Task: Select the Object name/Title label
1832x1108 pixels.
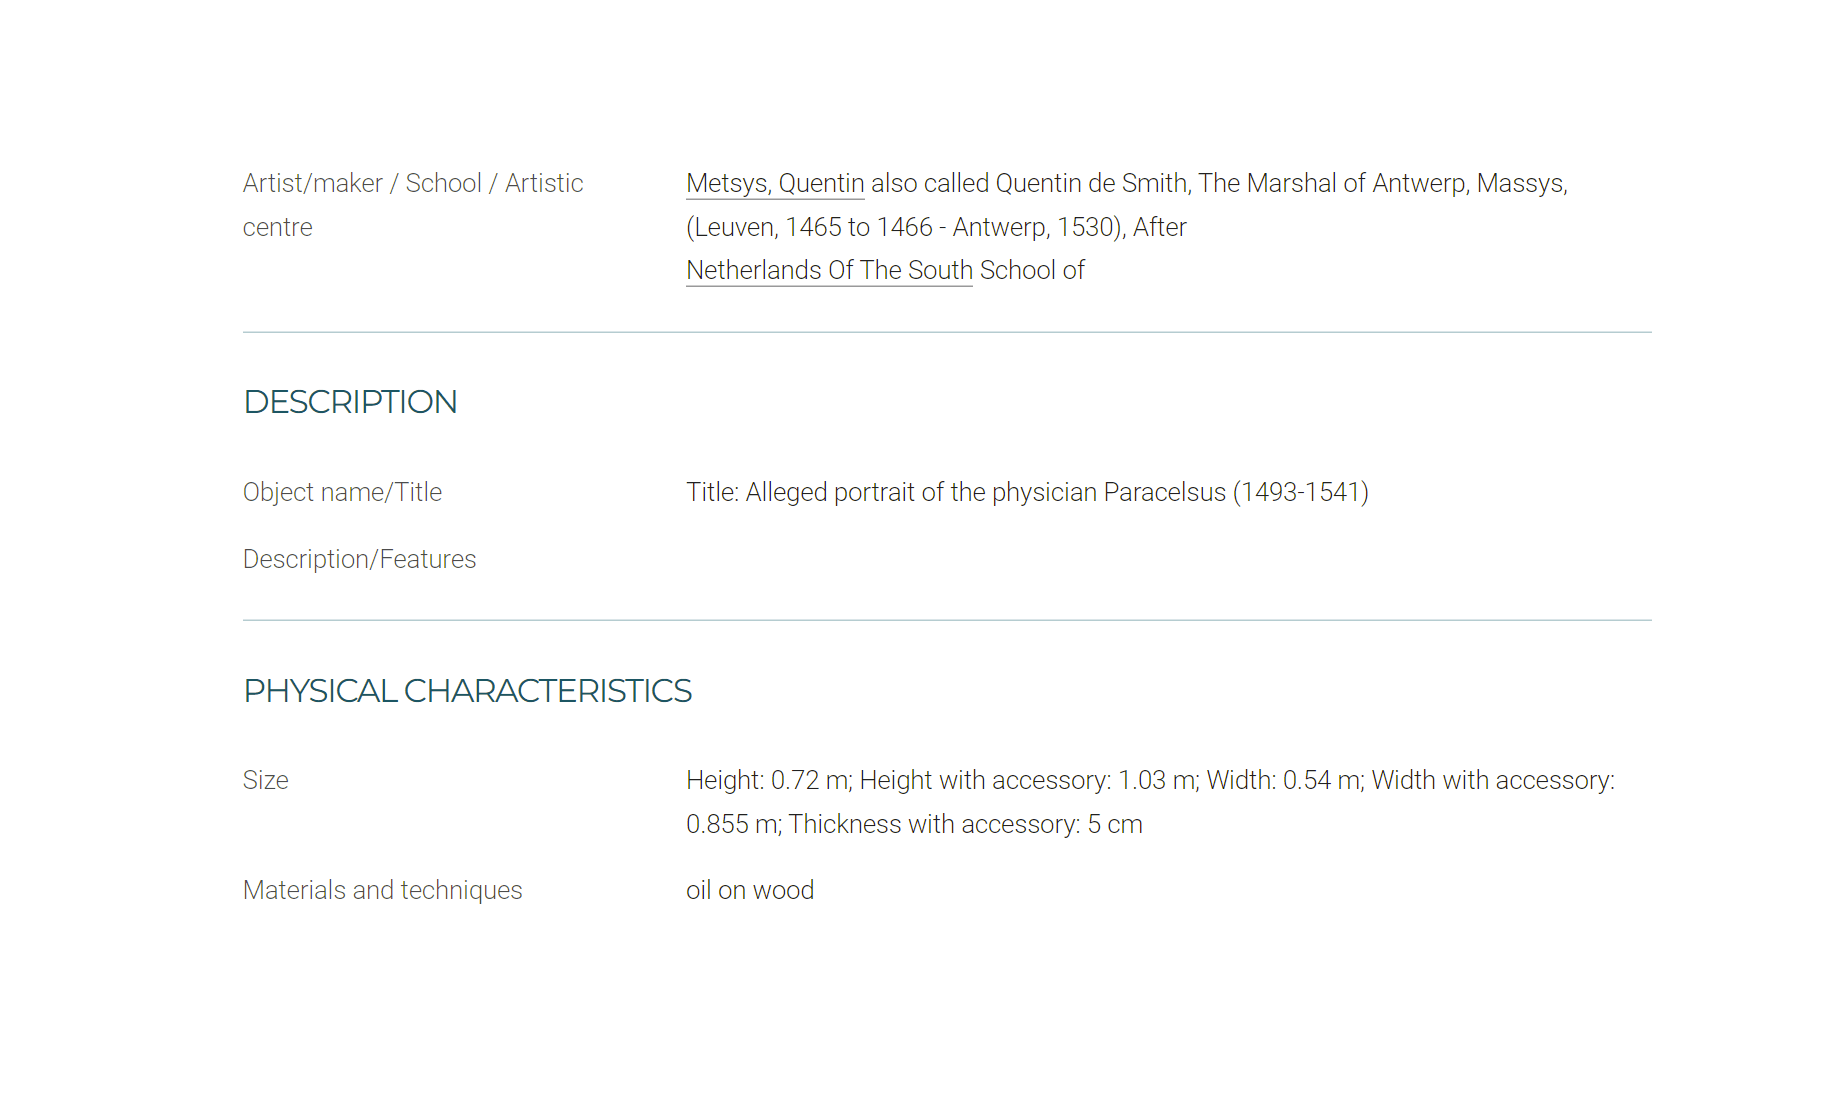Action: (x=342, y=492)
